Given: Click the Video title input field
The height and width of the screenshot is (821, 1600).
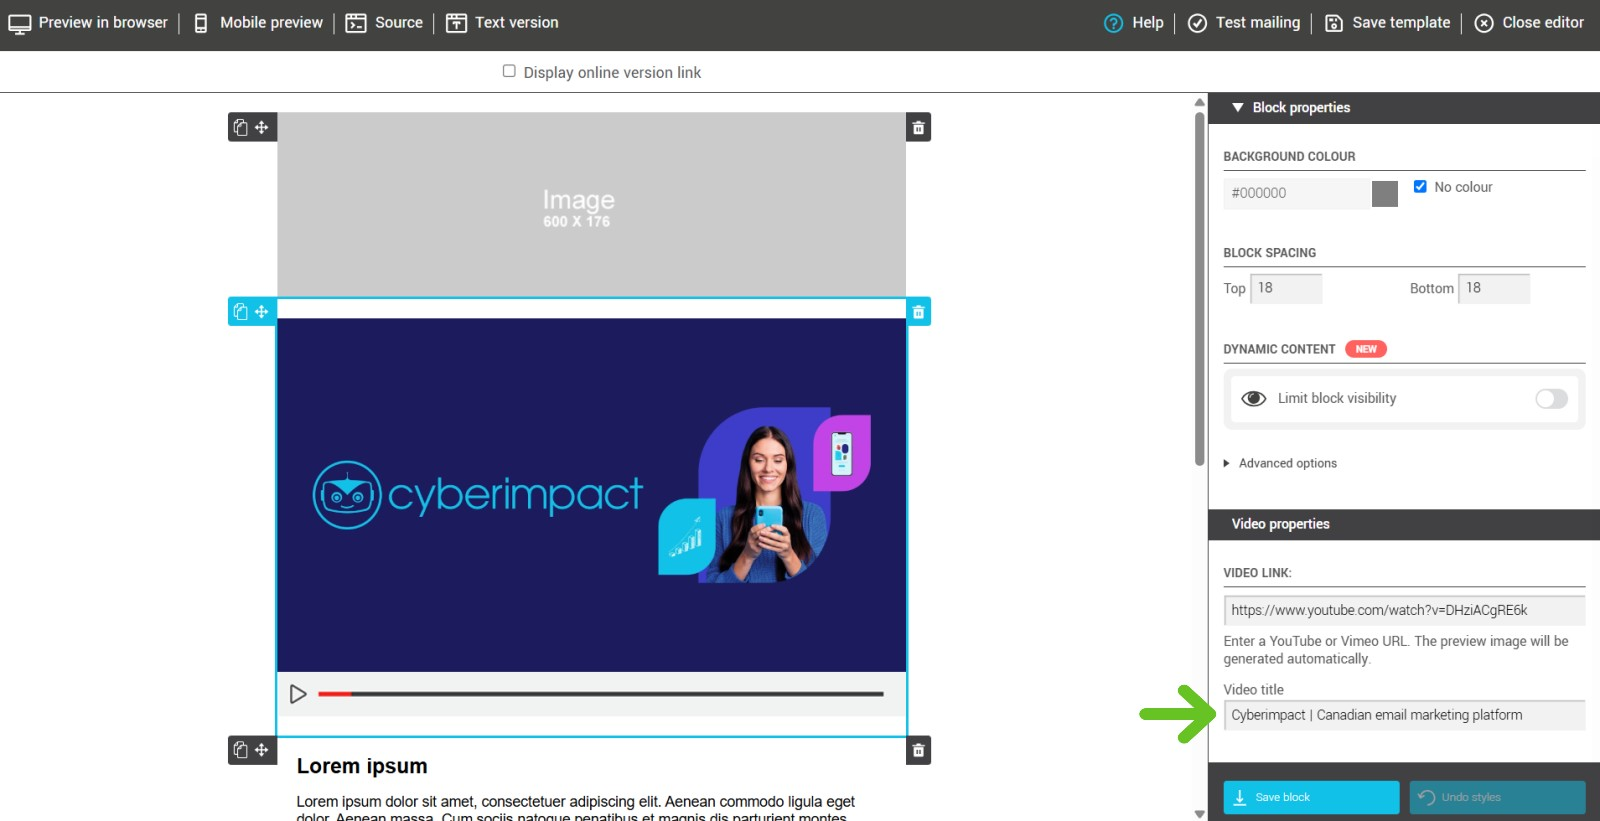Looking at the screenshot, I should (1403, 715).
